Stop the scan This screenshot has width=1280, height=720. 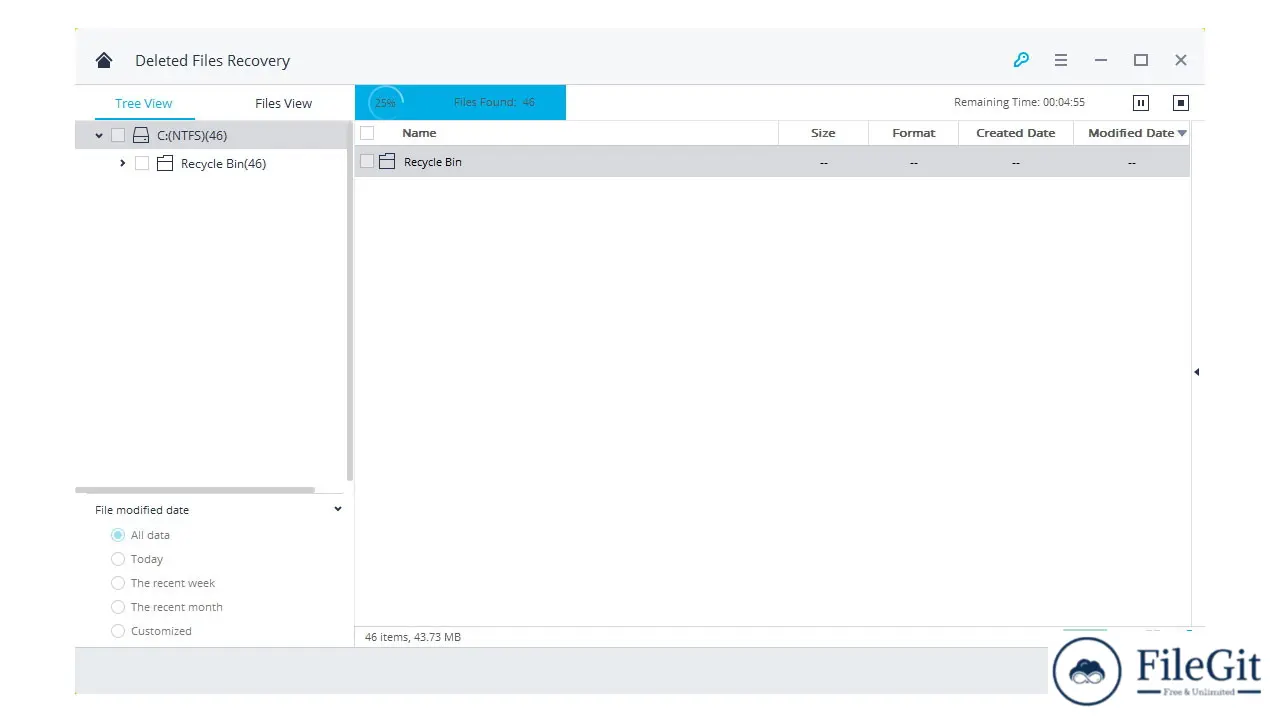click(1181, 102)
